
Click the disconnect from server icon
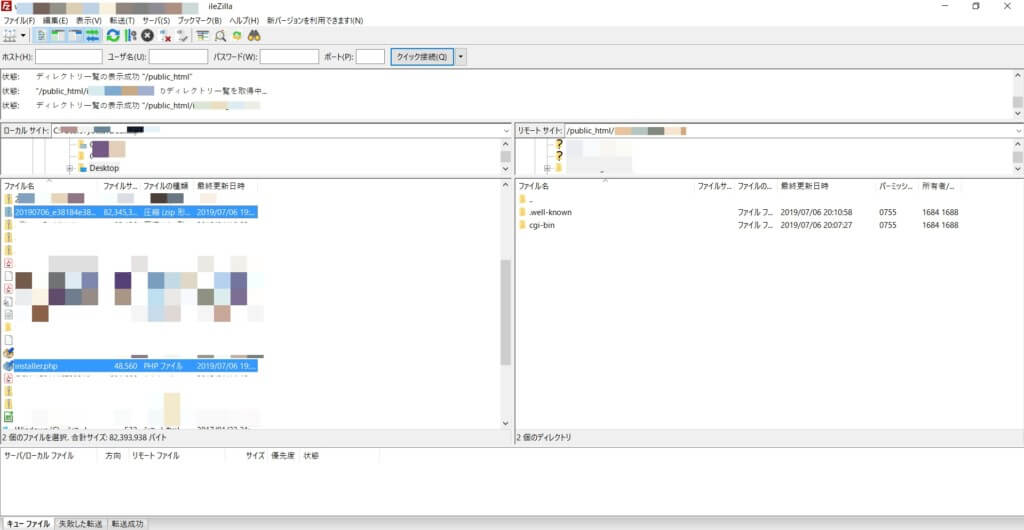pos(166,35)
